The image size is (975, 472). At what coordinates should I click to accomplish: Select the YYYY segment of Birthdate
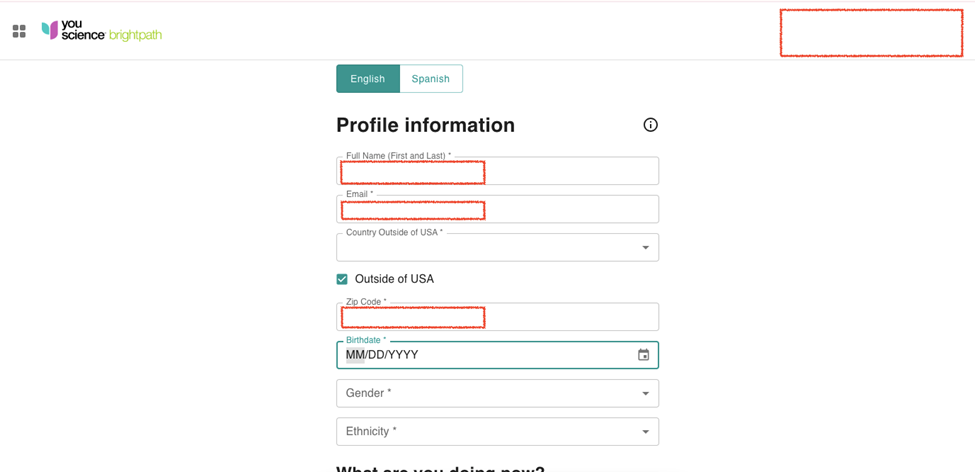pos(403,355)
